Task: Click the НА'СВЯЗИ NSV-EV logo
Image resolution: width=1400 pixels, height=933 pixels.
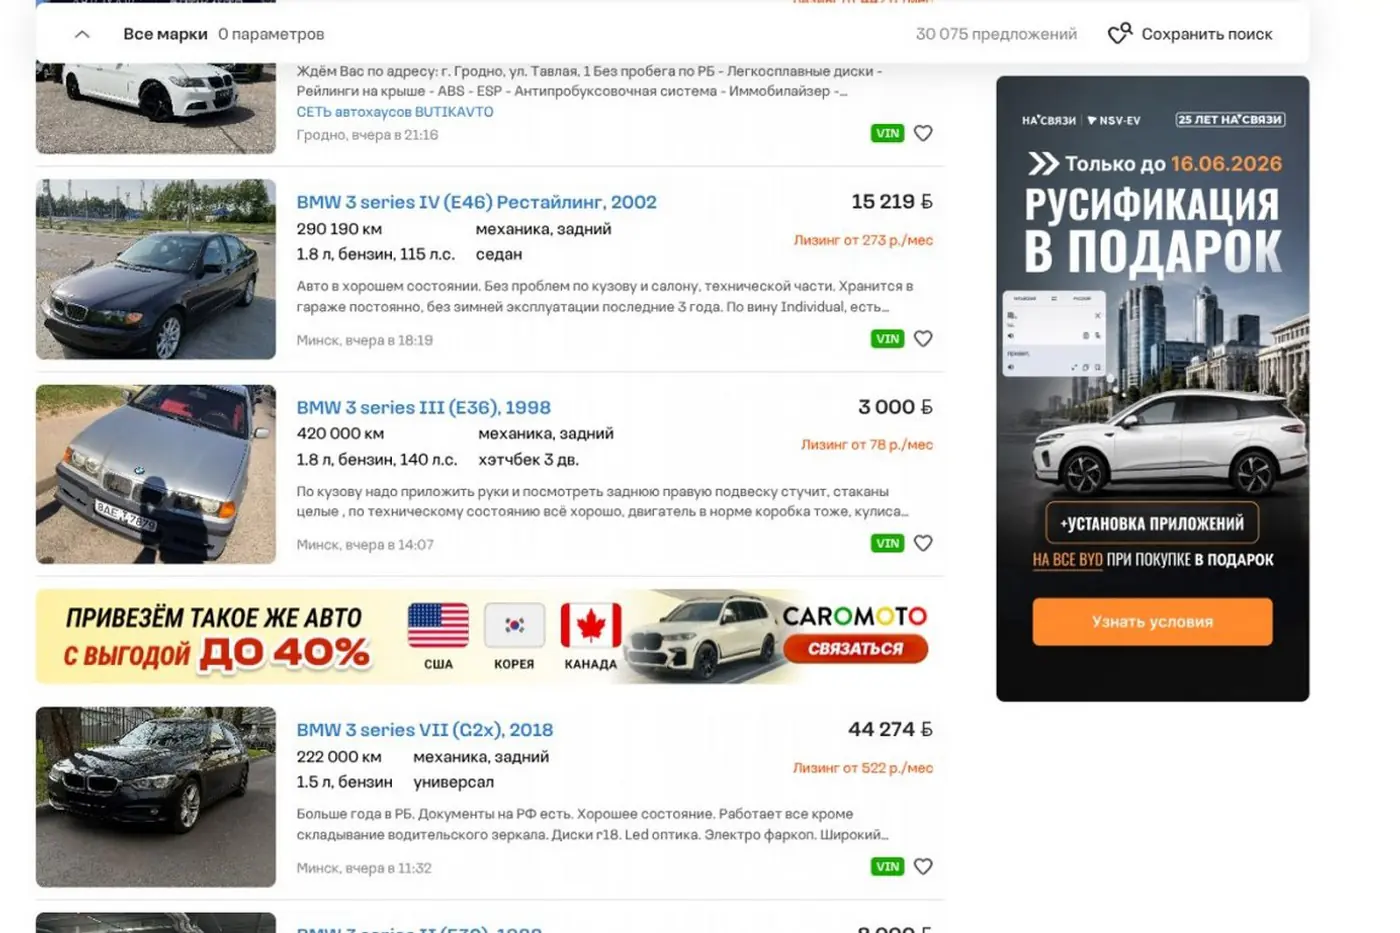Action: (1081, 120)
